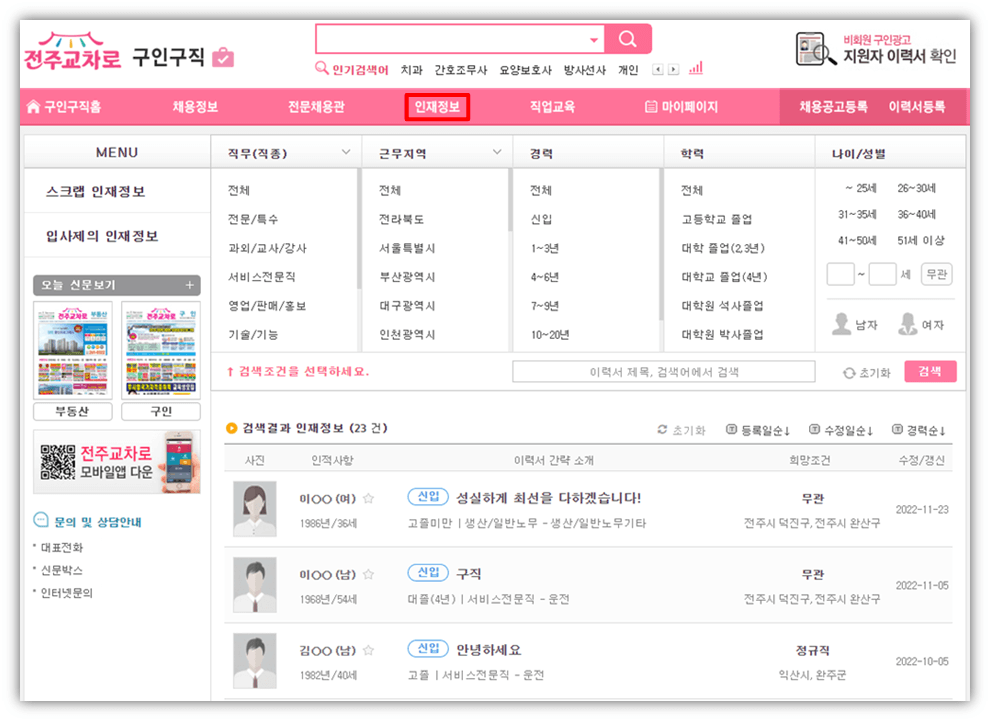Screen dimensions: 990x721
Task: Show previous popular keyword arrow
Action: (x=657, y=69)
